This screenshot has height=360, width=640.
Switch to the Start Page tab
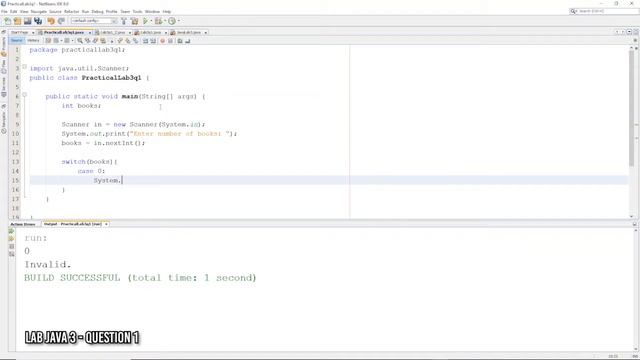point(20,32)
